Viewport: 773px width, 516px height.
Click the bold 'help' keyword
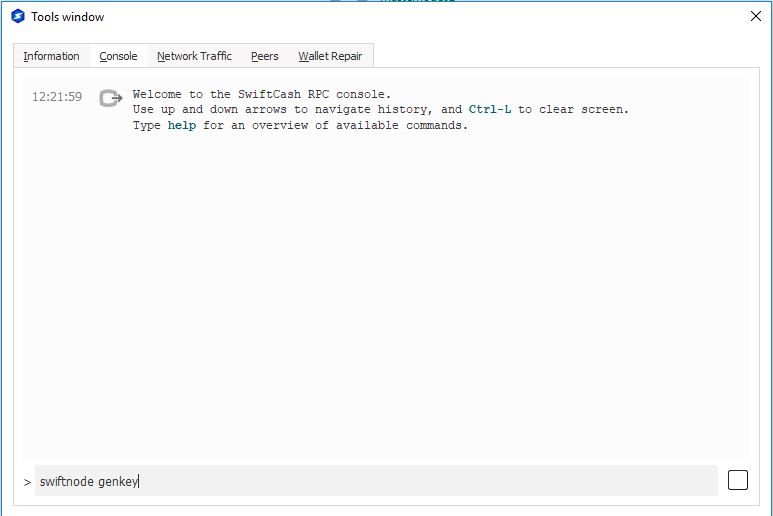point(181,125)
